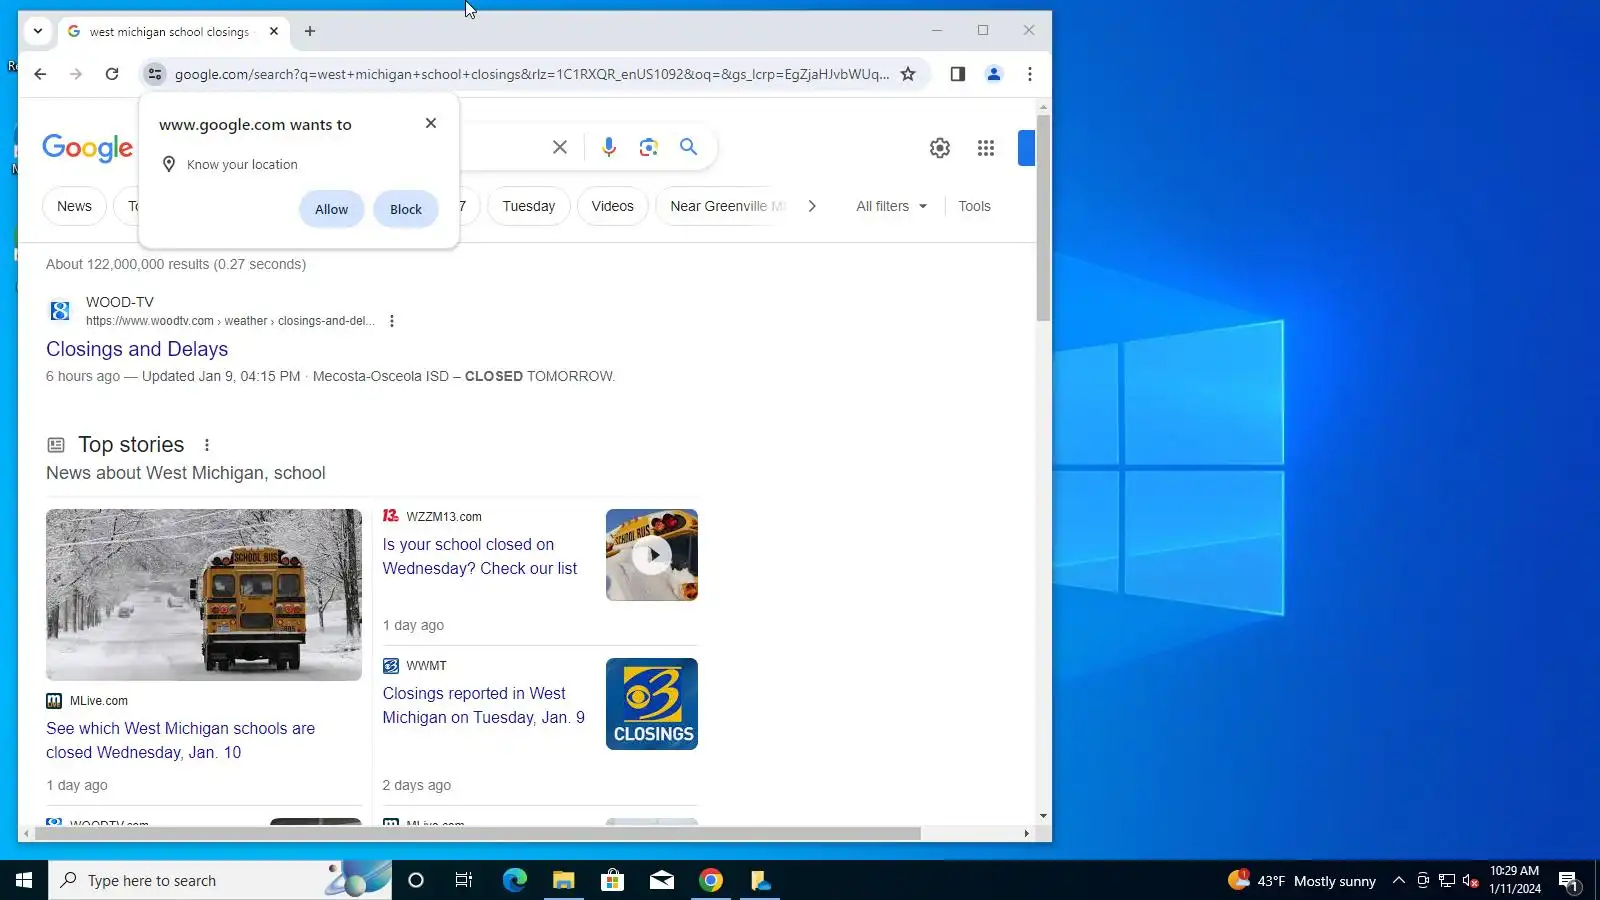Show hidden system tray icons

[1399, 880]
